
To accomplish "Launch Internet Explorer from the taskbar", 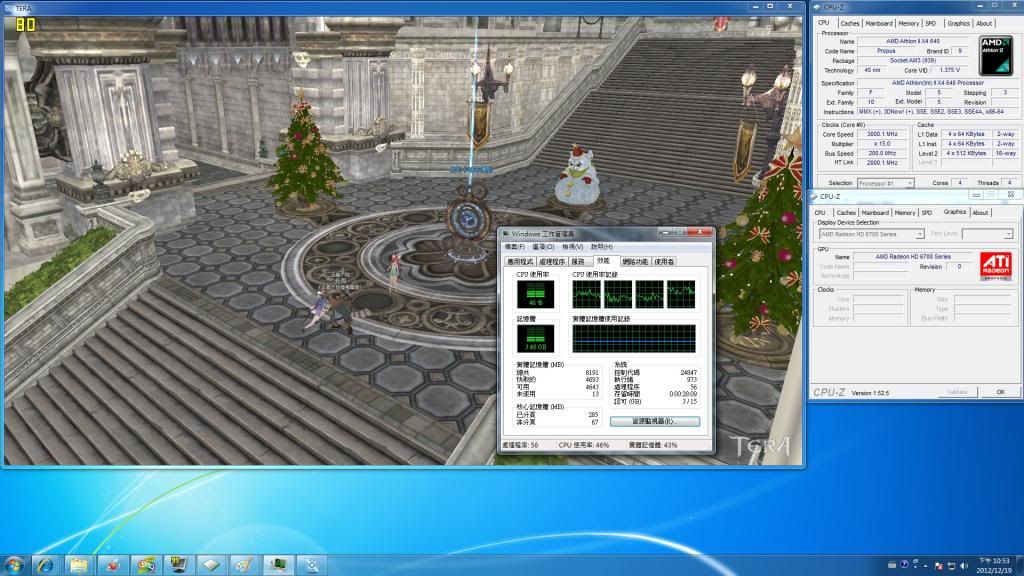I will (45, 565).
